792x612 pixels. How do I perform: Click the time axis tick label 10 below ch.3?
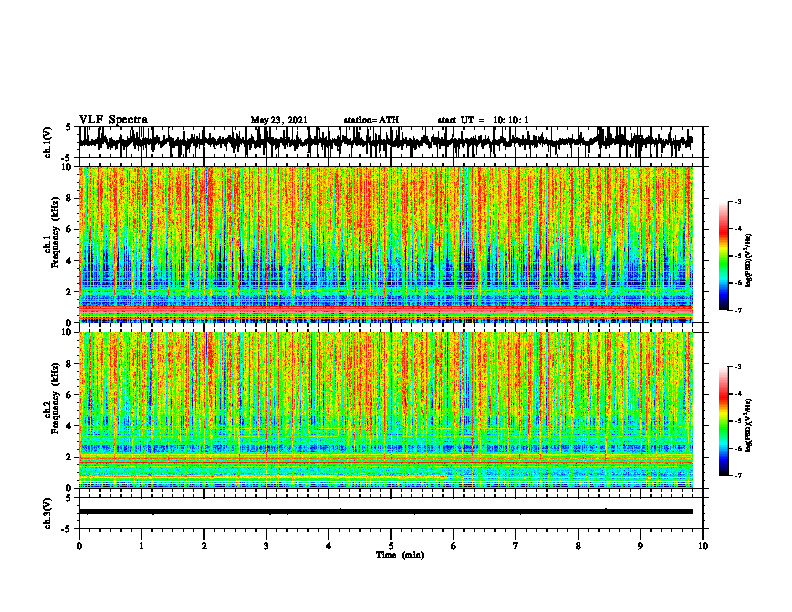pyautogui.click(x=703, y=546)
